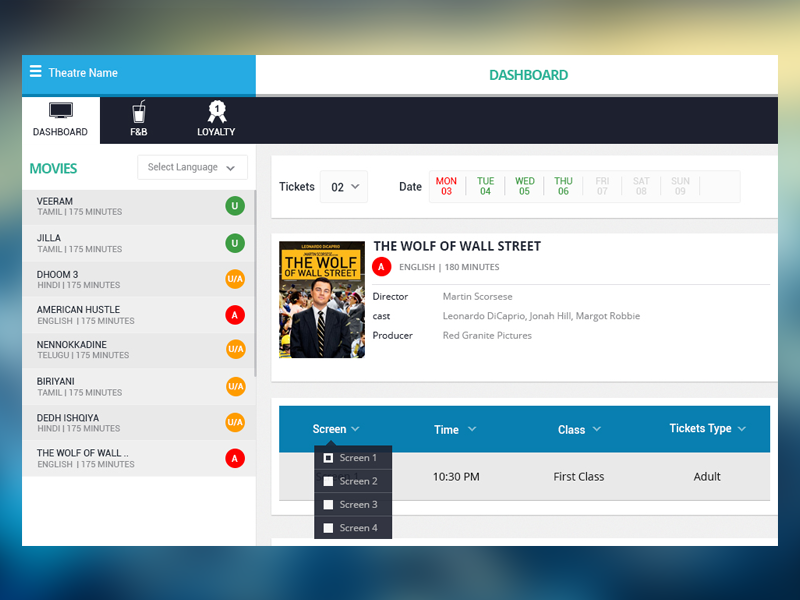Select date SAT 08
This screenshot has width=800, height=600.
point(641,186)
